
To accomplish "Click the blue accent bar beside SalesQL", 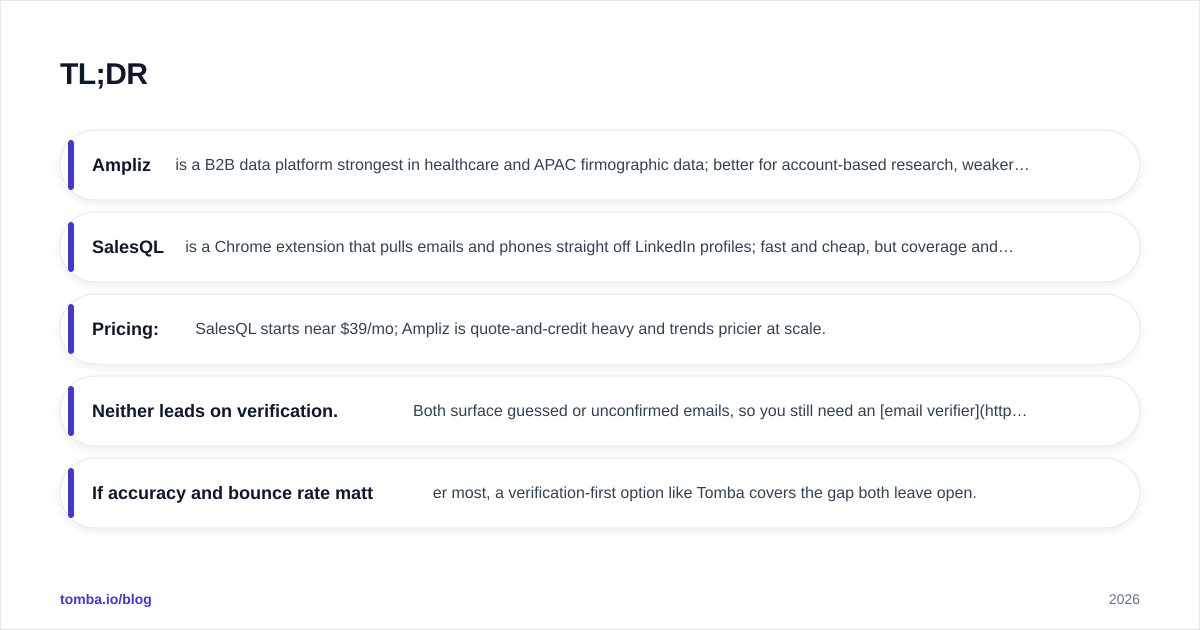I will pos(71,247).
